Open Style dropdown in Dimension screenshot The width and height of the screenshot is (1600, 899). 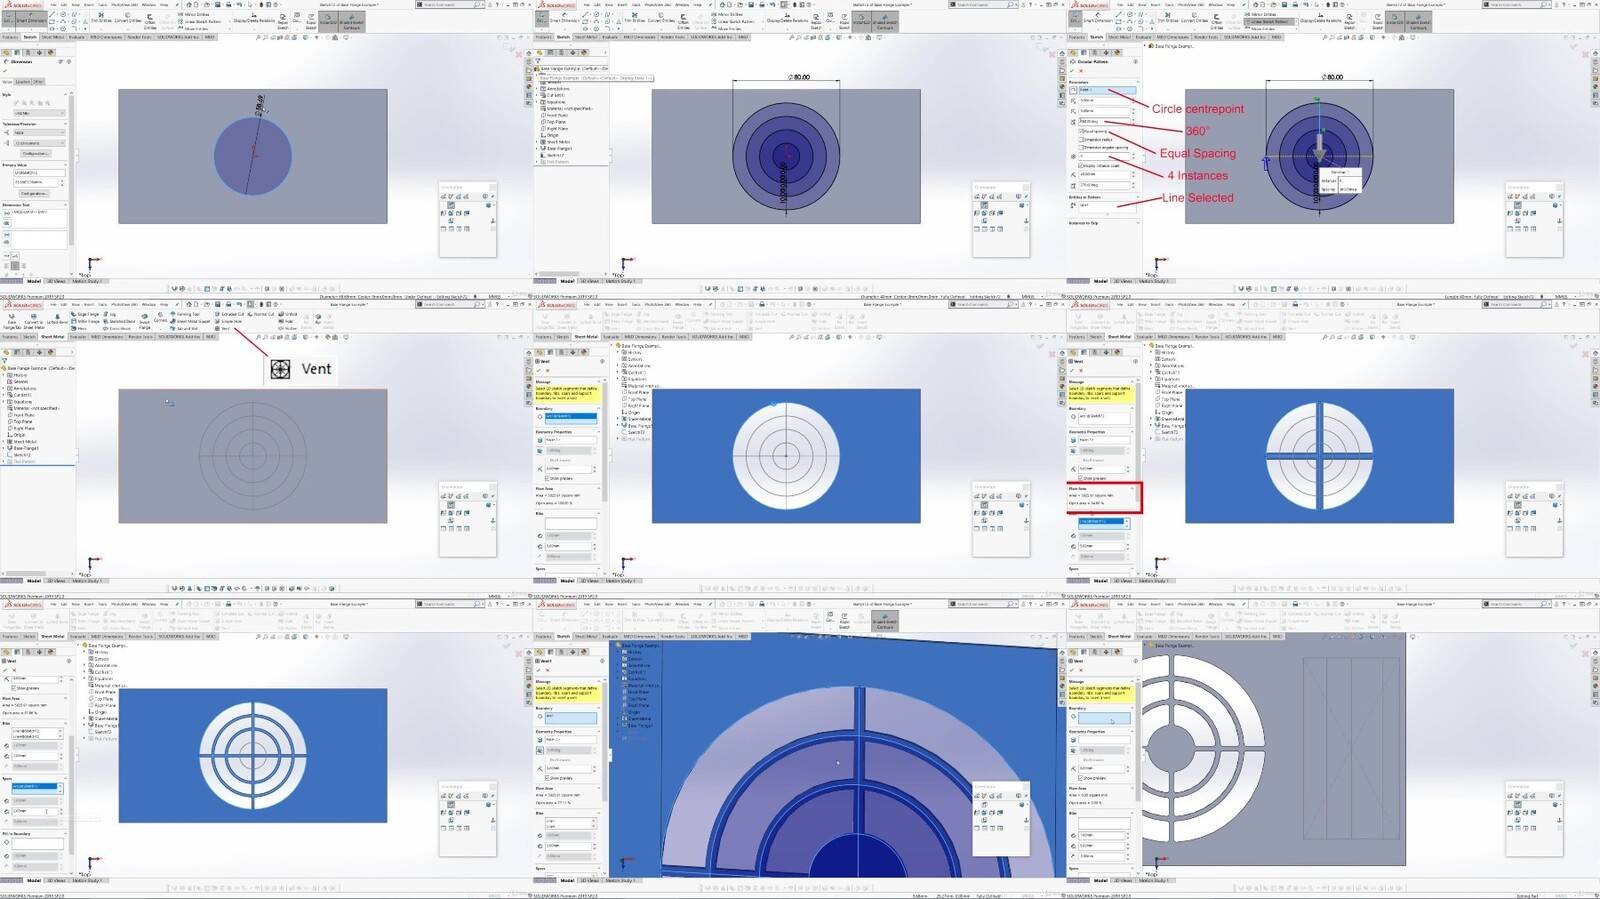pyautogui.click(x=39, y=113)
